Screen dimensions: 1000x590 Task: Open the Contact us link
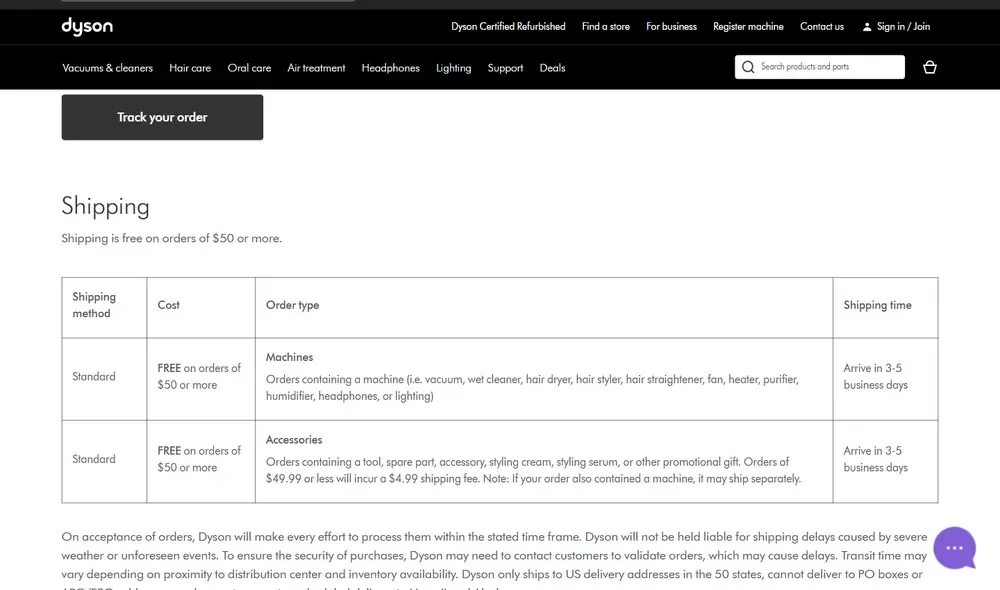pos(822,26)
